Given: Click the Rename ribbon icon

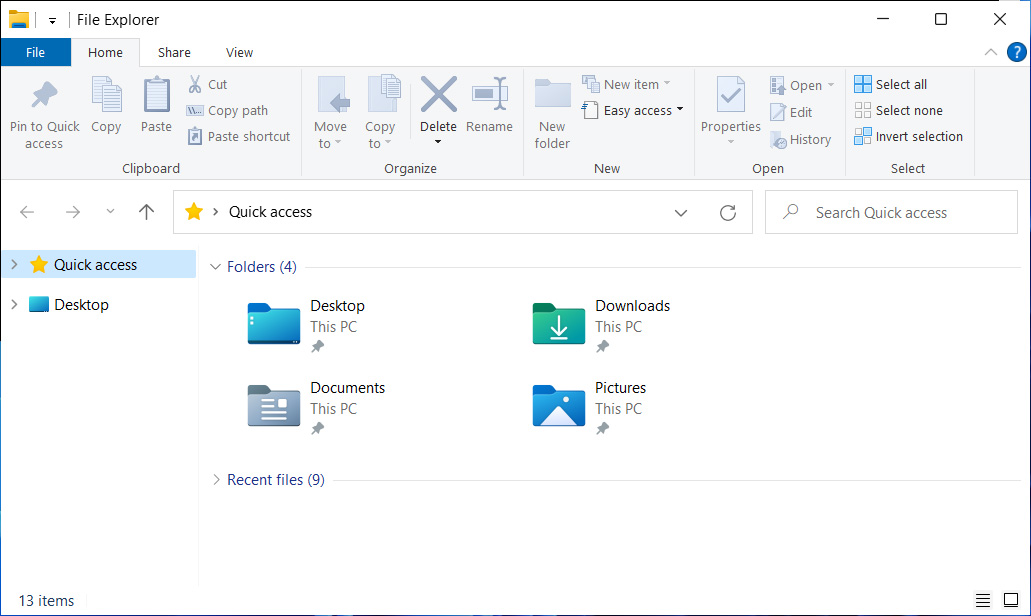Looking at the screenshot, I should pyautogui.click(x=490, y=94).
